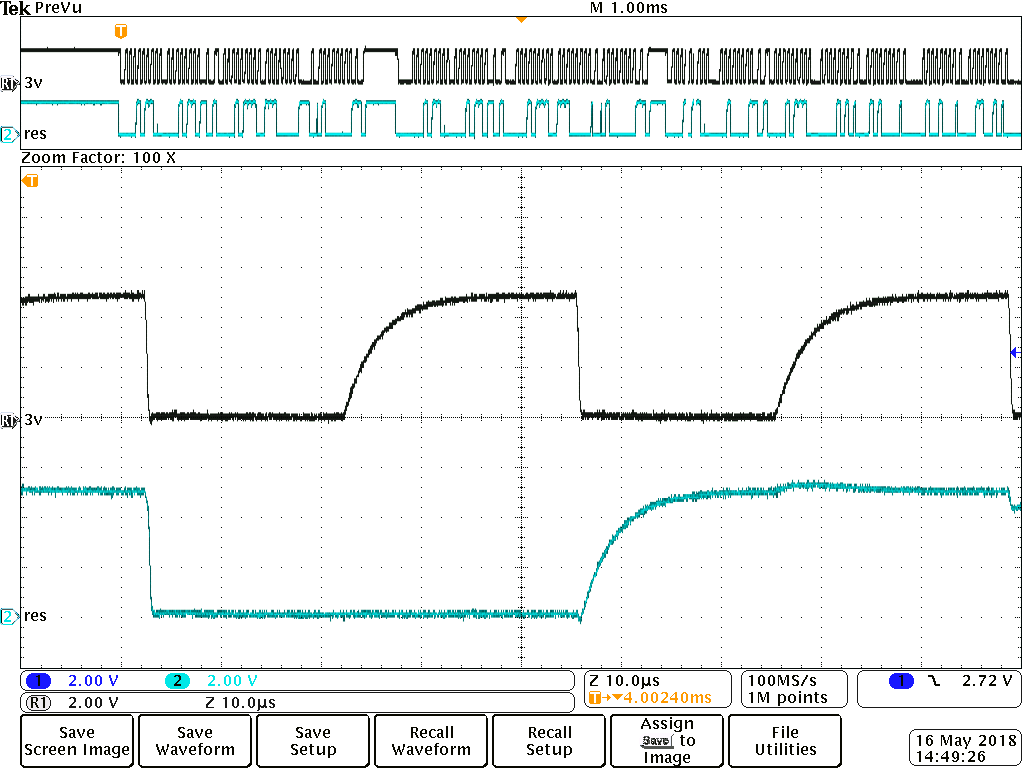Select Recall Setup button

(x=549, y=741)
